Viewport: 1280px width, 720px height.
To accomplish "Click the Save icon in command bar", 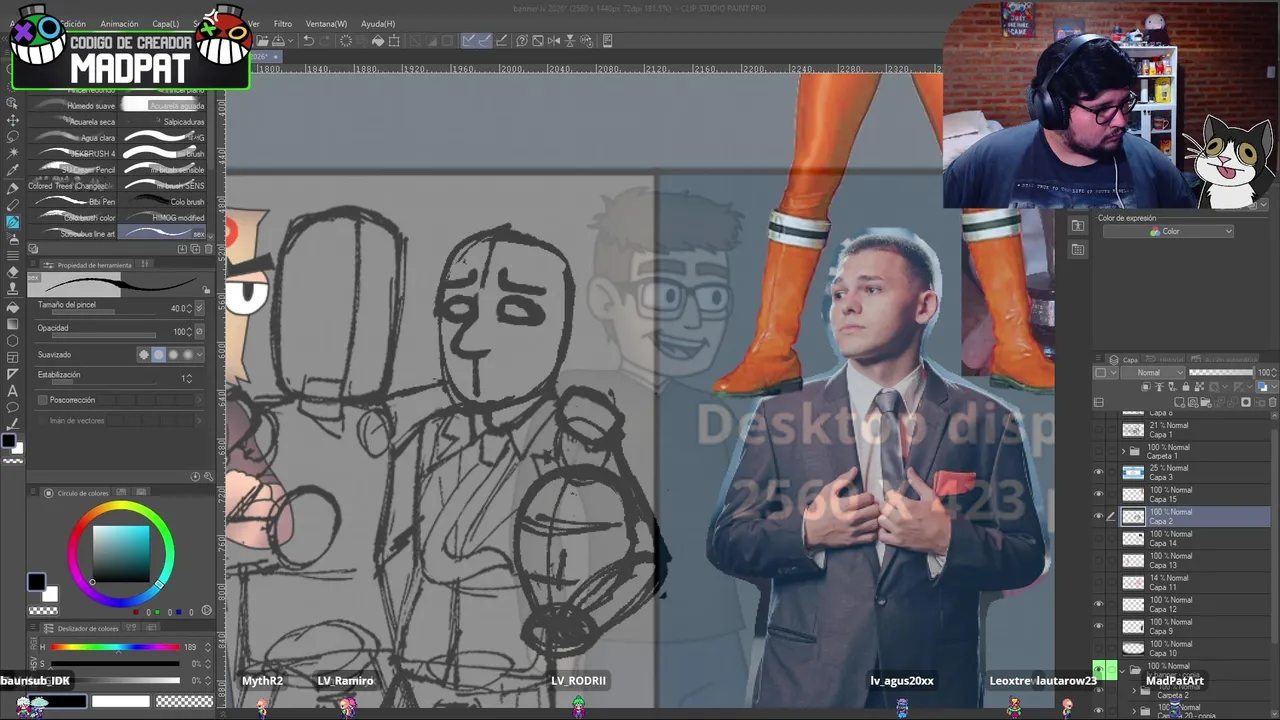I will (x=278, y=41).
